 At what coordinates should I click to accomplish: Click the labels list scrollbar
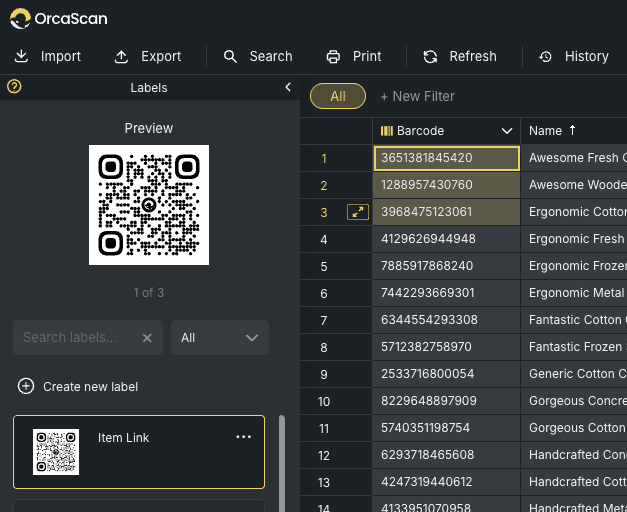(282, 463)
